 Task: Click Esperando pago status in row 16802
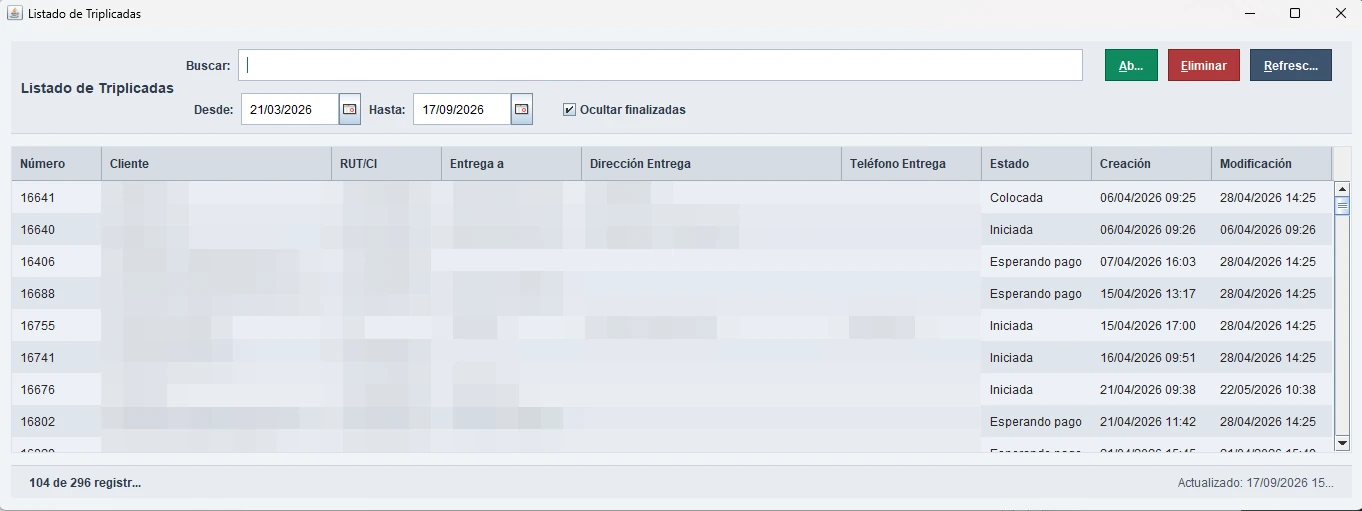[x=1036, y=422]
